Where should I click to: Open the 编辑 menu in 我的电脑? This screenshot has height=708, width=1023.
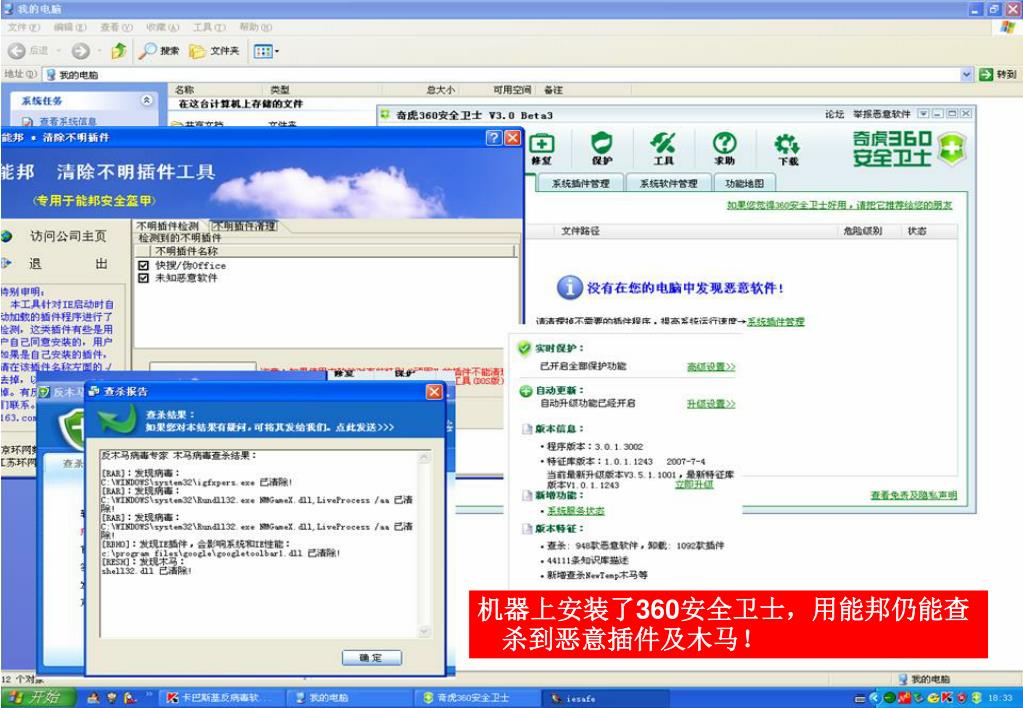coord(70,27)
